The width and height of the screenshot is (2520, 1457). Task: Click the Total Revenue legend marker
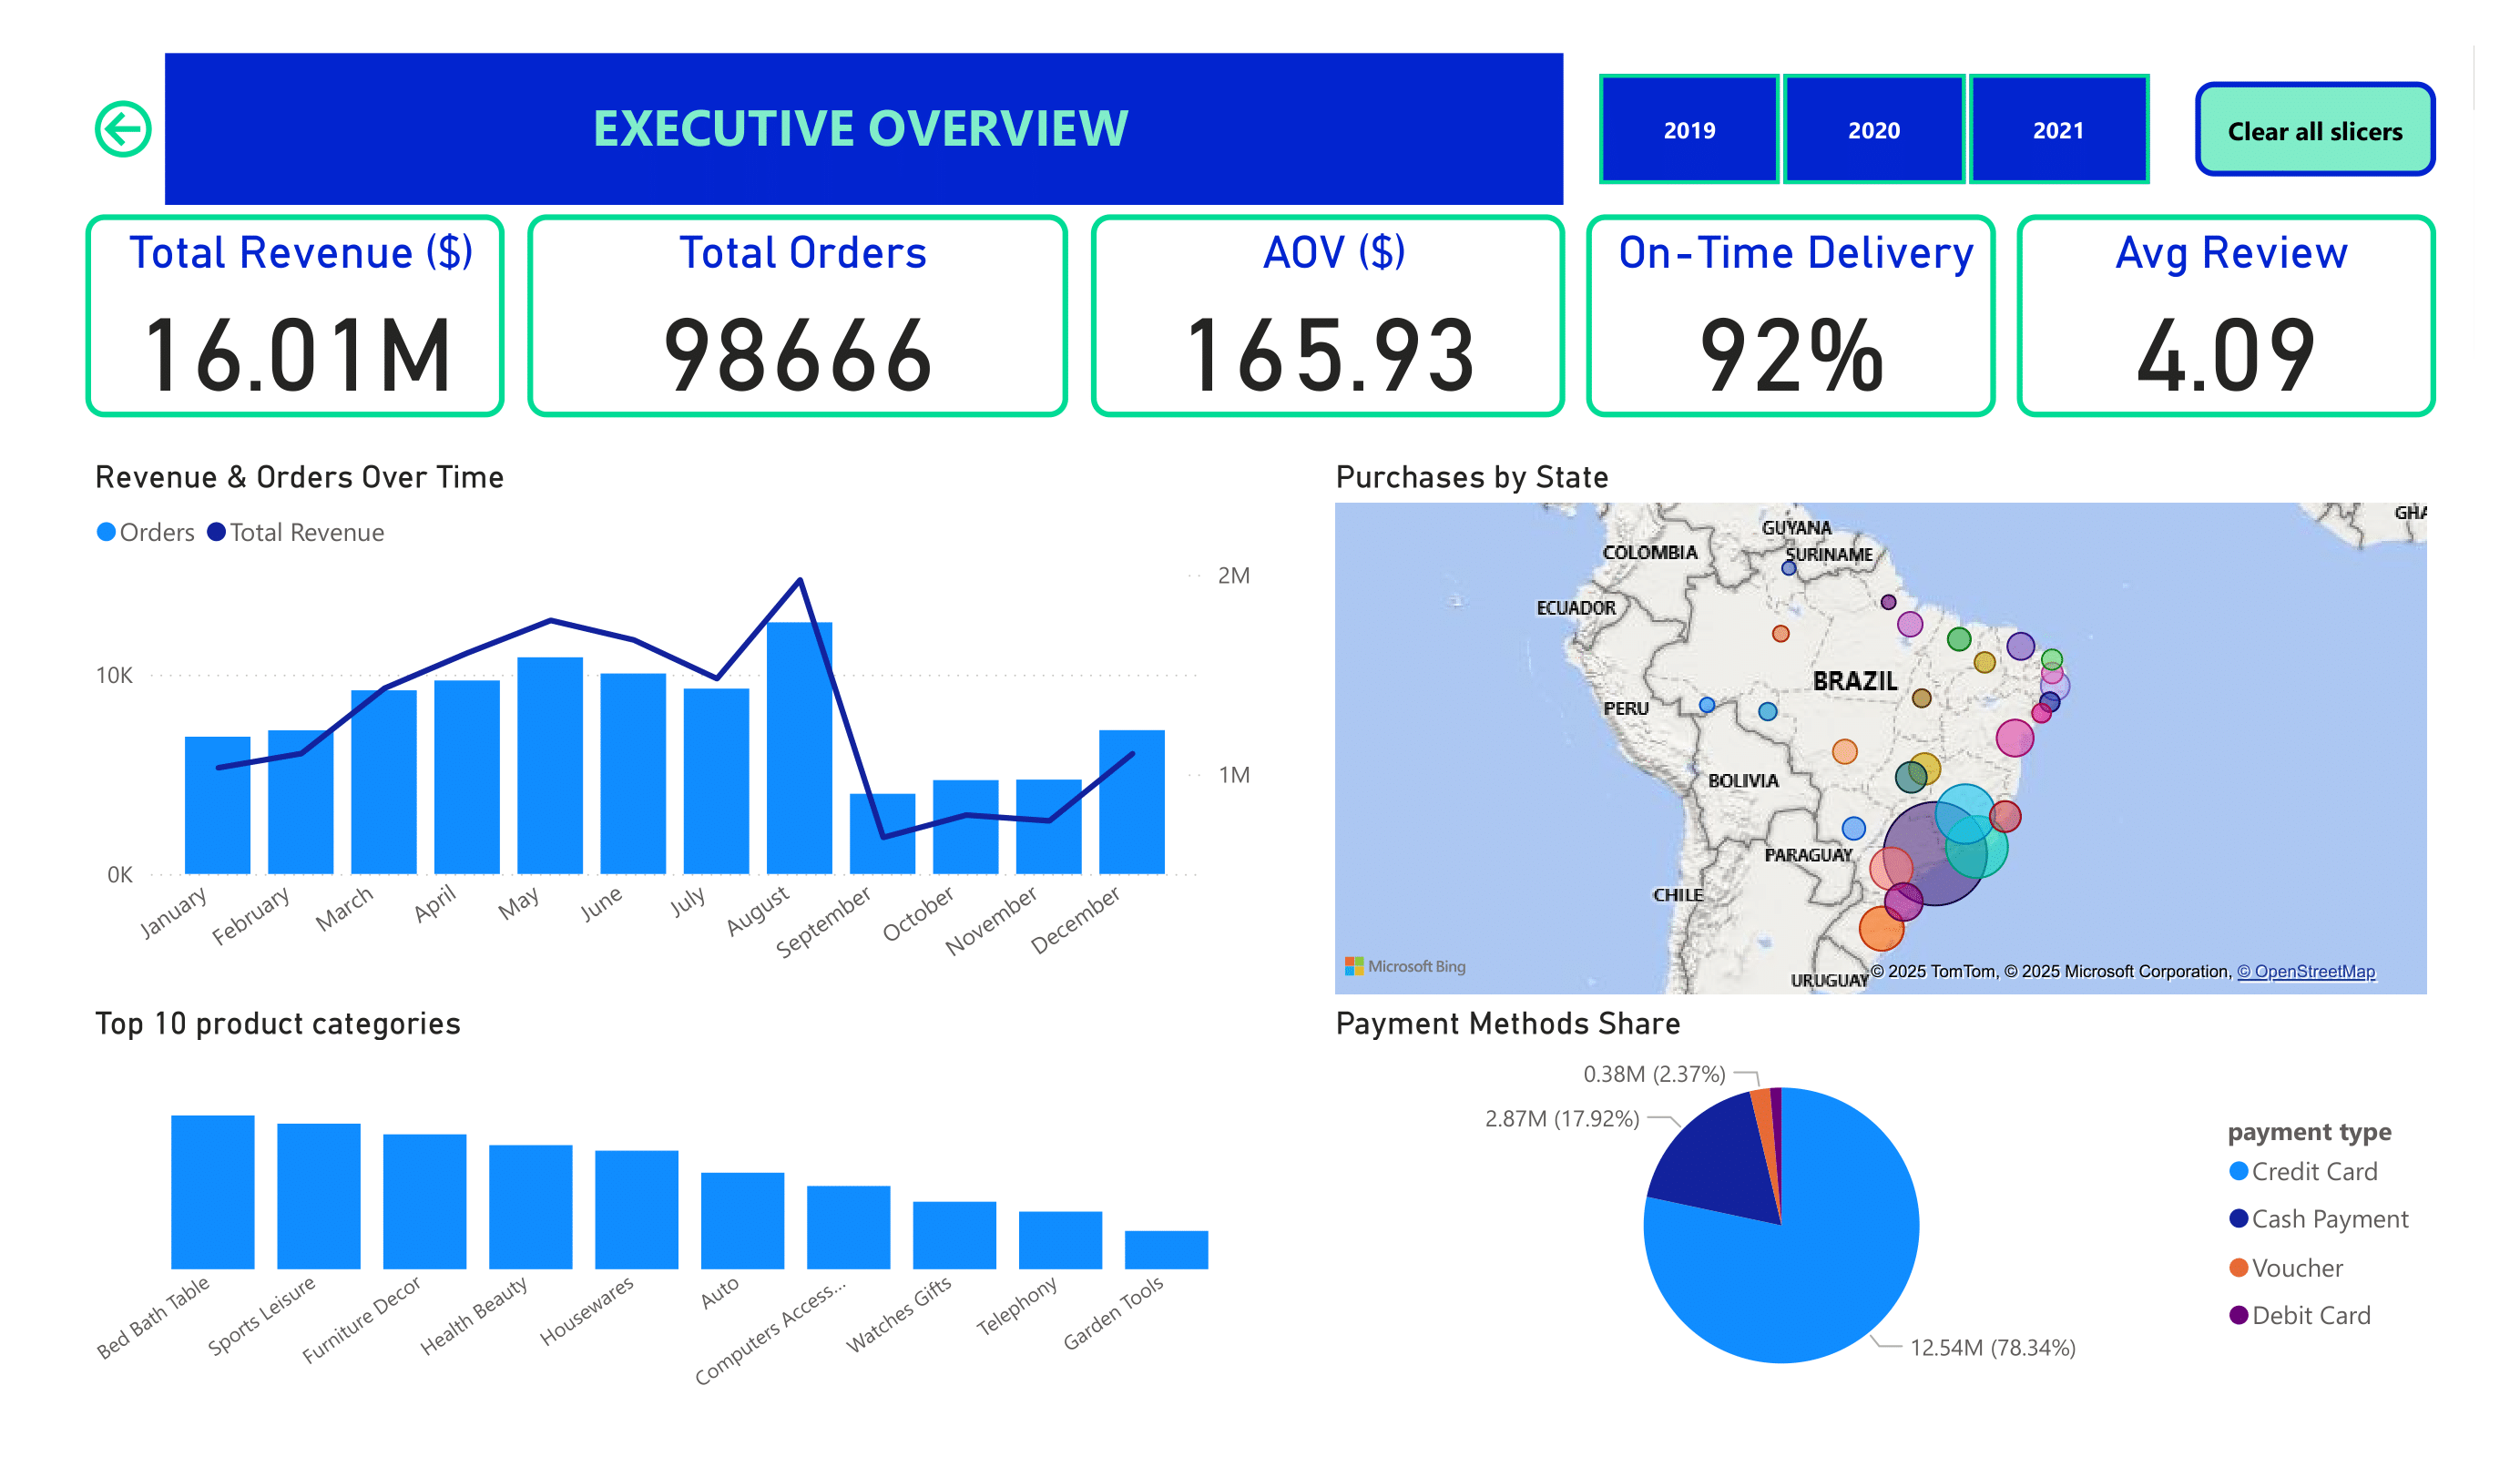216,532
